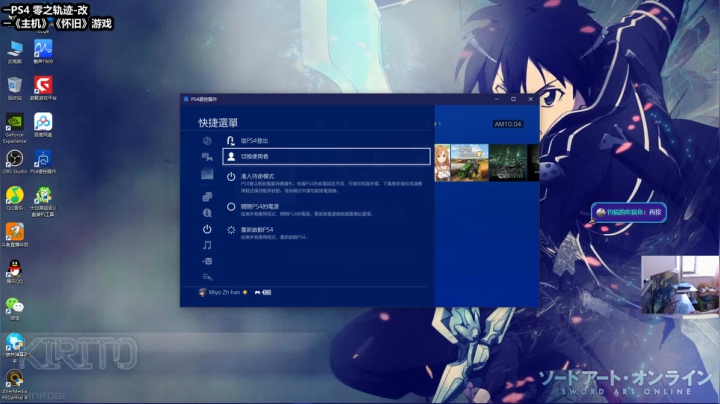Open the XtreMedia RECentral desktop icon
The height and width of the screenshot is (404, 720).
pos(15,385)
